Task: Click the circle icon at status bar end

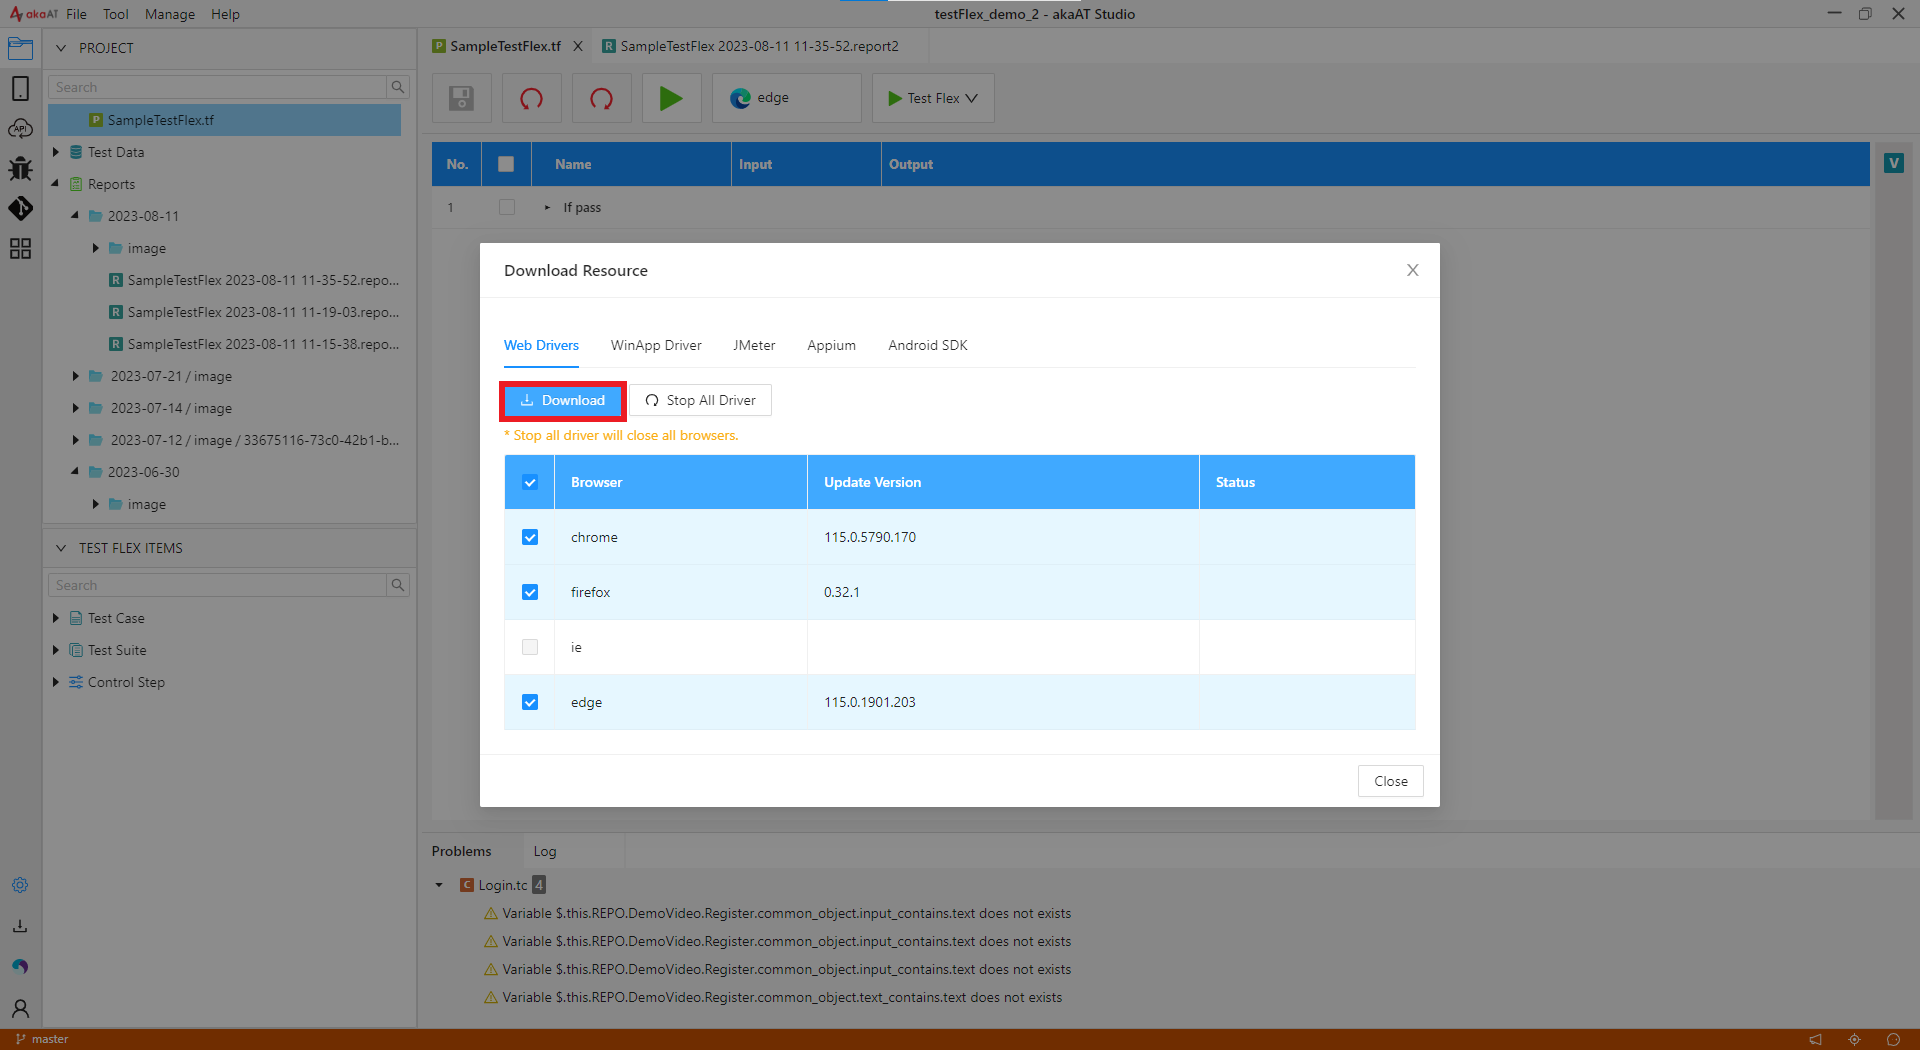Action: click(x=1893, y=1039)
